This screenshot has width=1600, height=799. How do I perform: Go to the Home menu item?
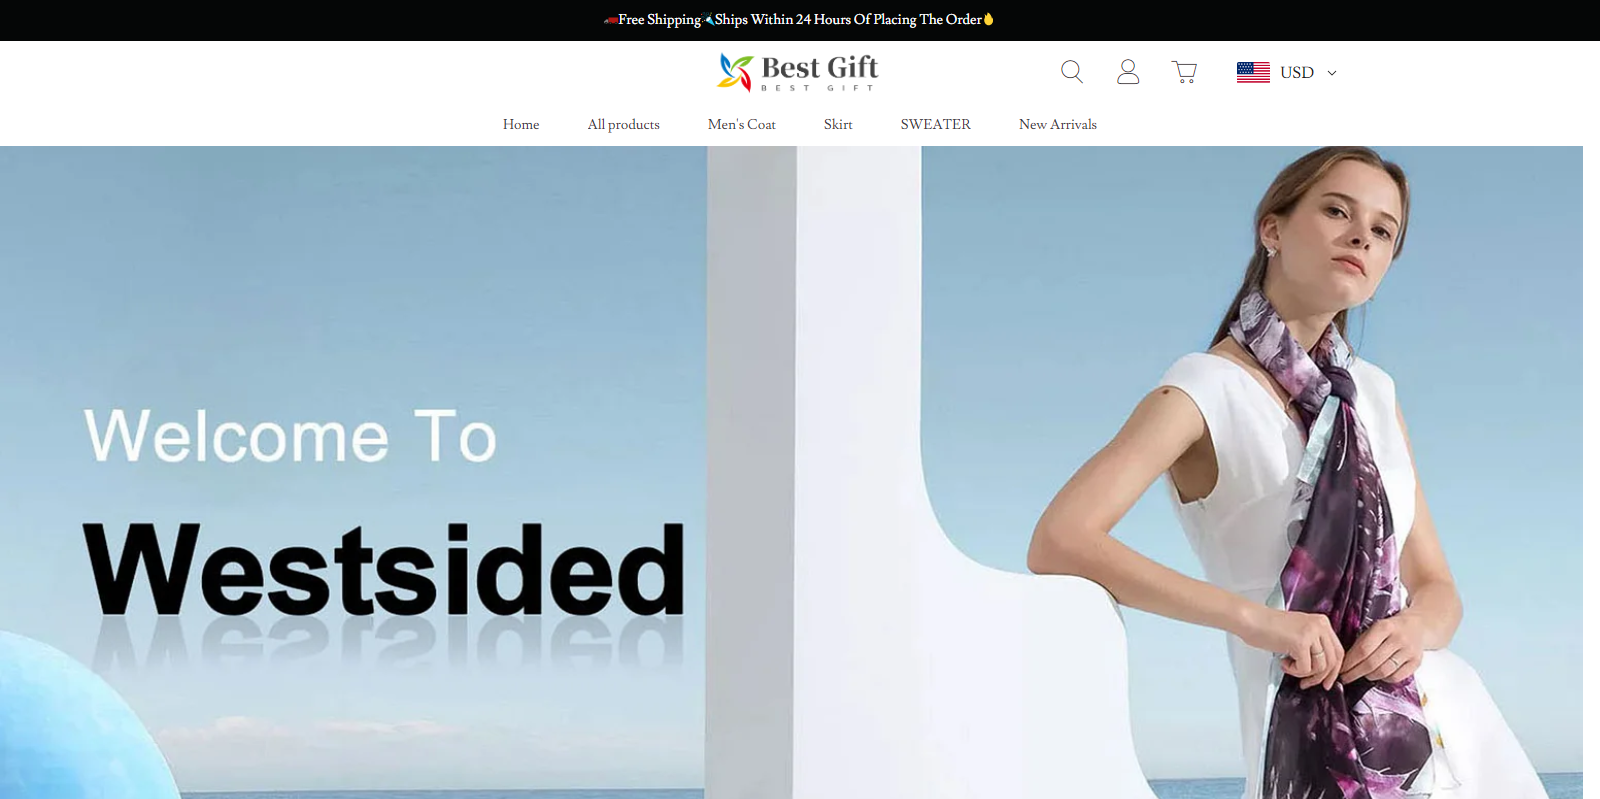(x=521, y=124)
